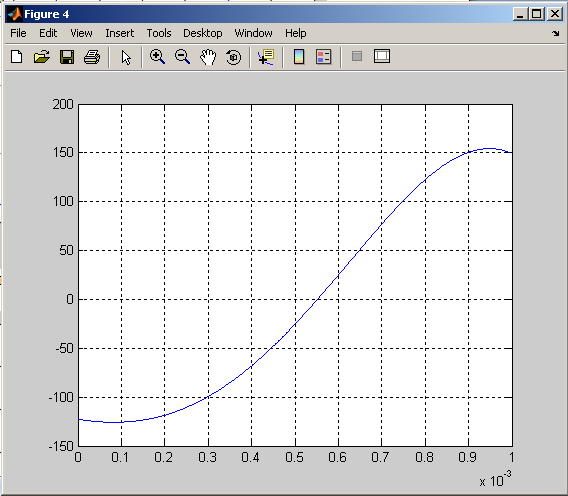Image resolution: width=568 pixels, height=496 pixels.
Task: Select the Pan hand tool
Action: pos(208,57)
